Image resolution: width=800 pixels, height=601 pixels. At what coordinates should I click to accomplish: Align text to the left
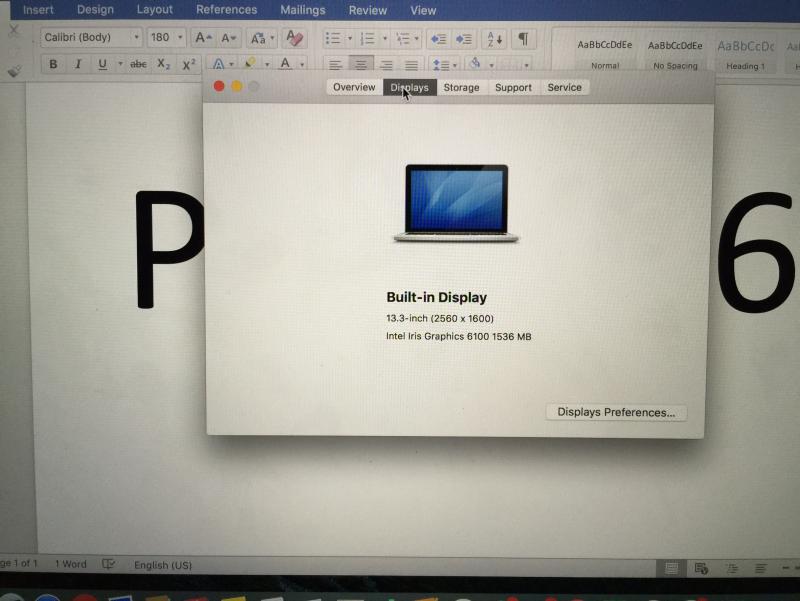pyautogui.click(x=335, y=65)
